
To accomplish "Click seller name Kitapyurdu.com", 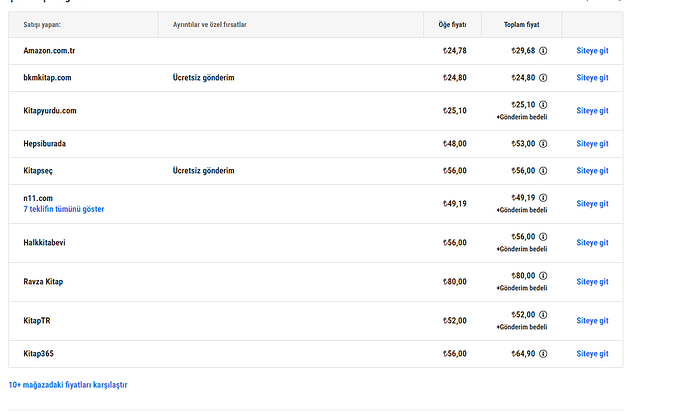I will click(x=50, y=111).
